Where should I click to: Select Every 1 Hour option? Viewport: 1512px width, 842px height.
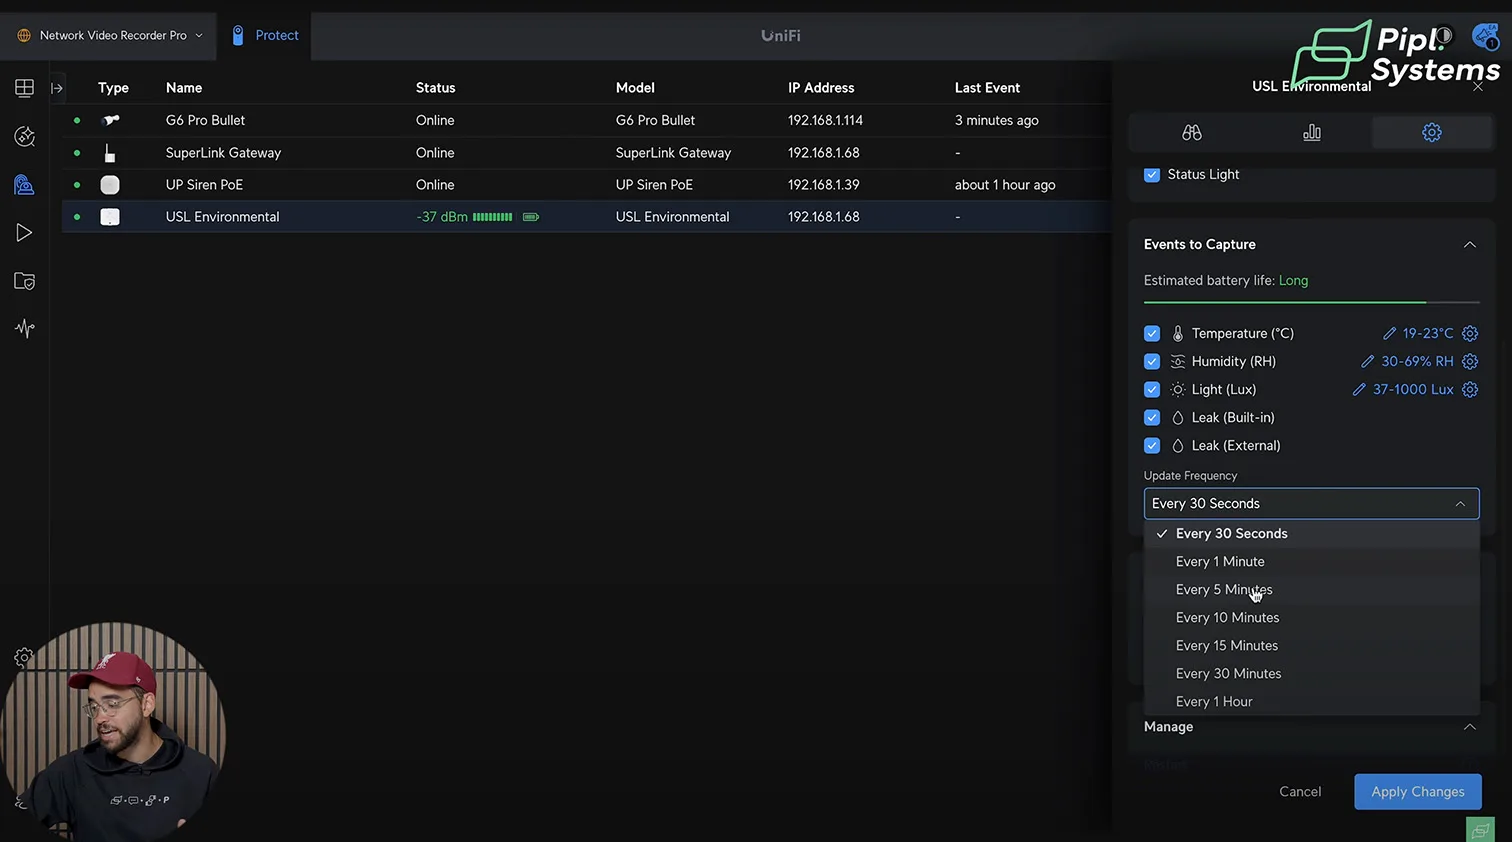coord(1311,702)
